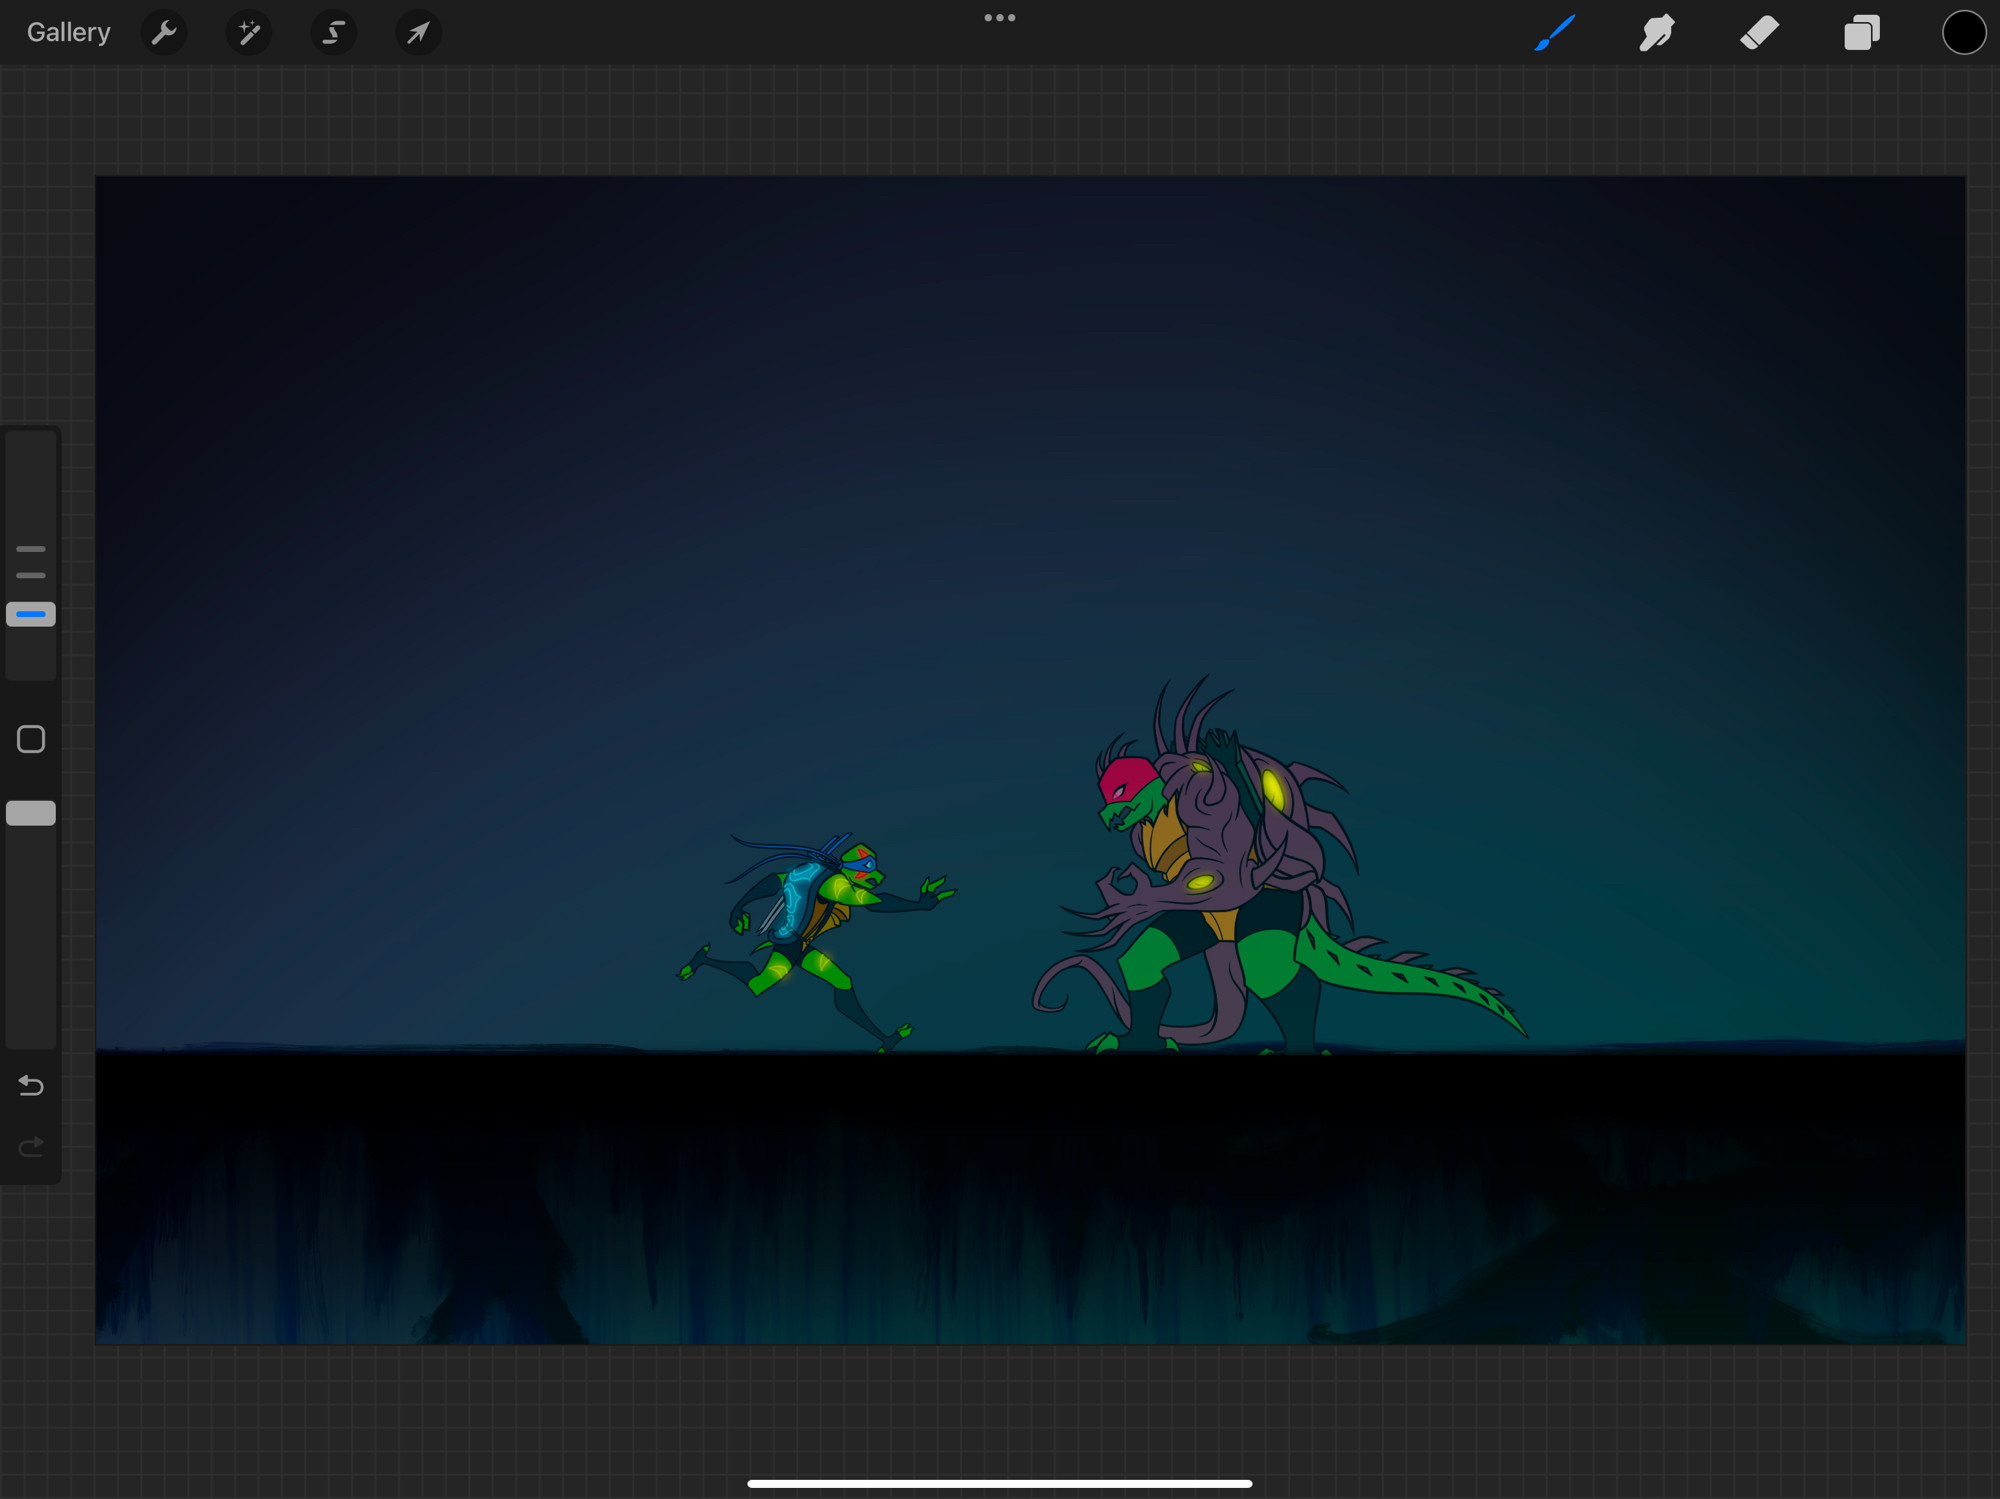Adjust the brush opacity slider handle
2000x1499 pixels.
(31, 813)
